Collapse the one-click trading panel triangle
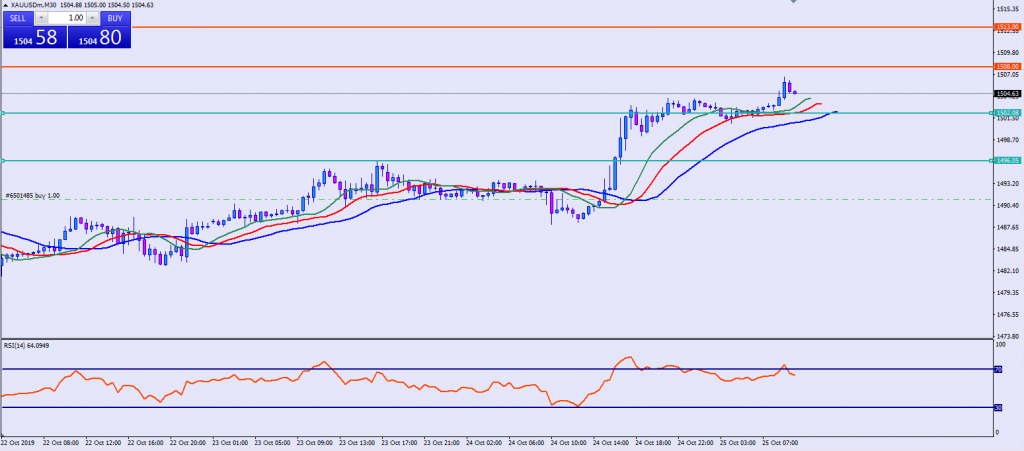 [x=4, y=5]
